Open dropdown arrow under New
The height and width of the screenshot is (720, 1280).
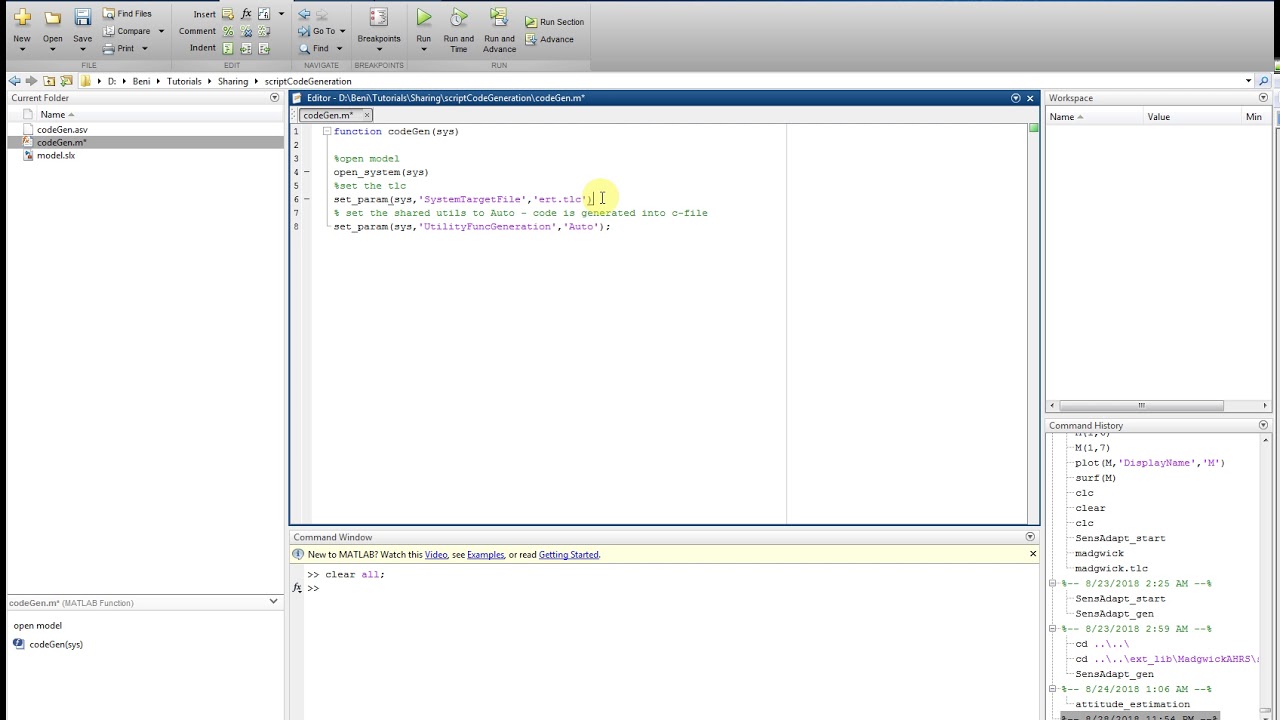click(22, 50)
